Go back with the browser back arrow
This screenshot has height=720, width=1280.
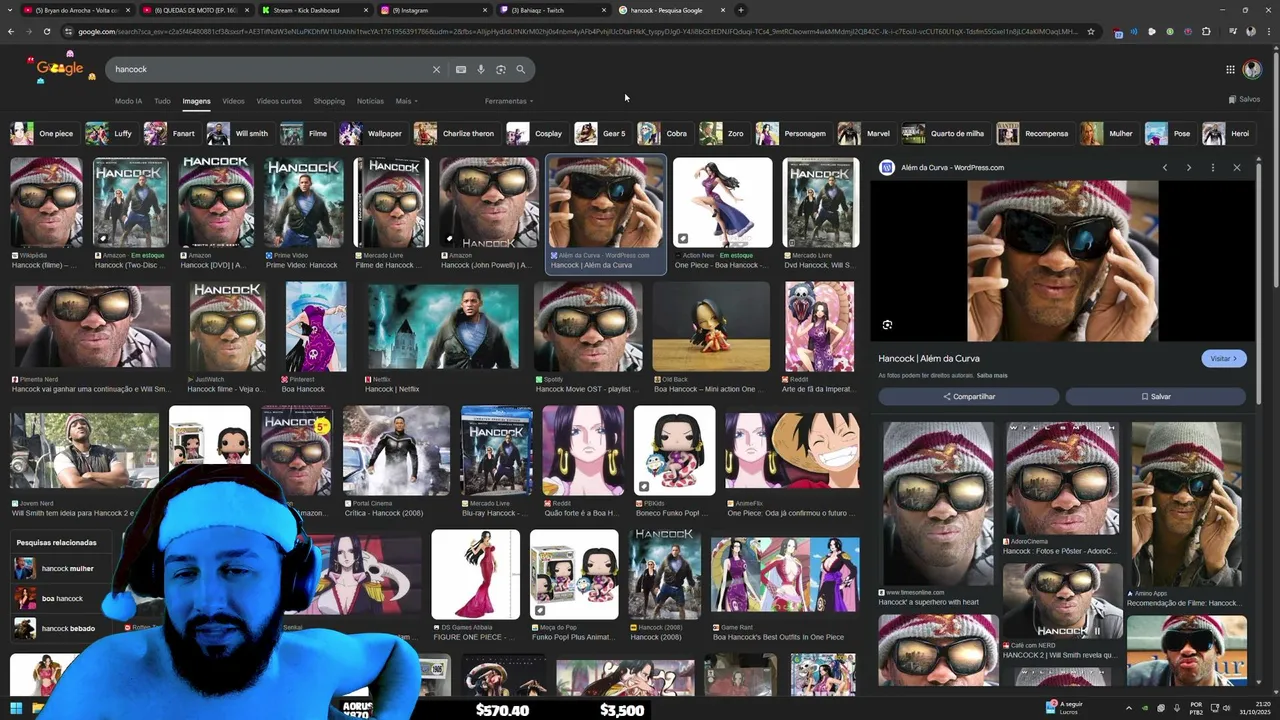pyautogui.click(x=11, y=32)
